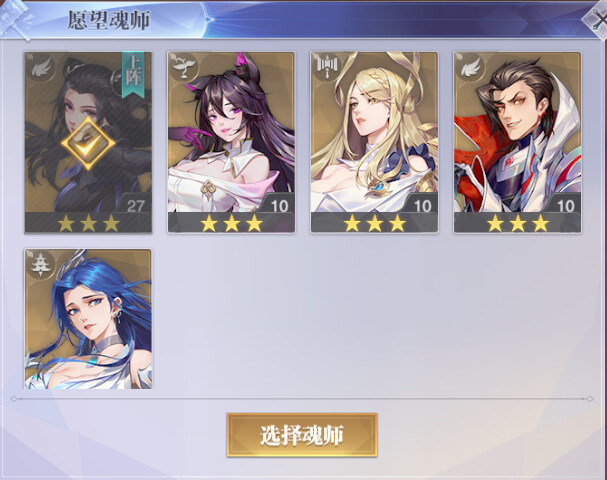Click the tree class icon on blue-haired card
Viewport: 607px width, 480px height.
41,265
